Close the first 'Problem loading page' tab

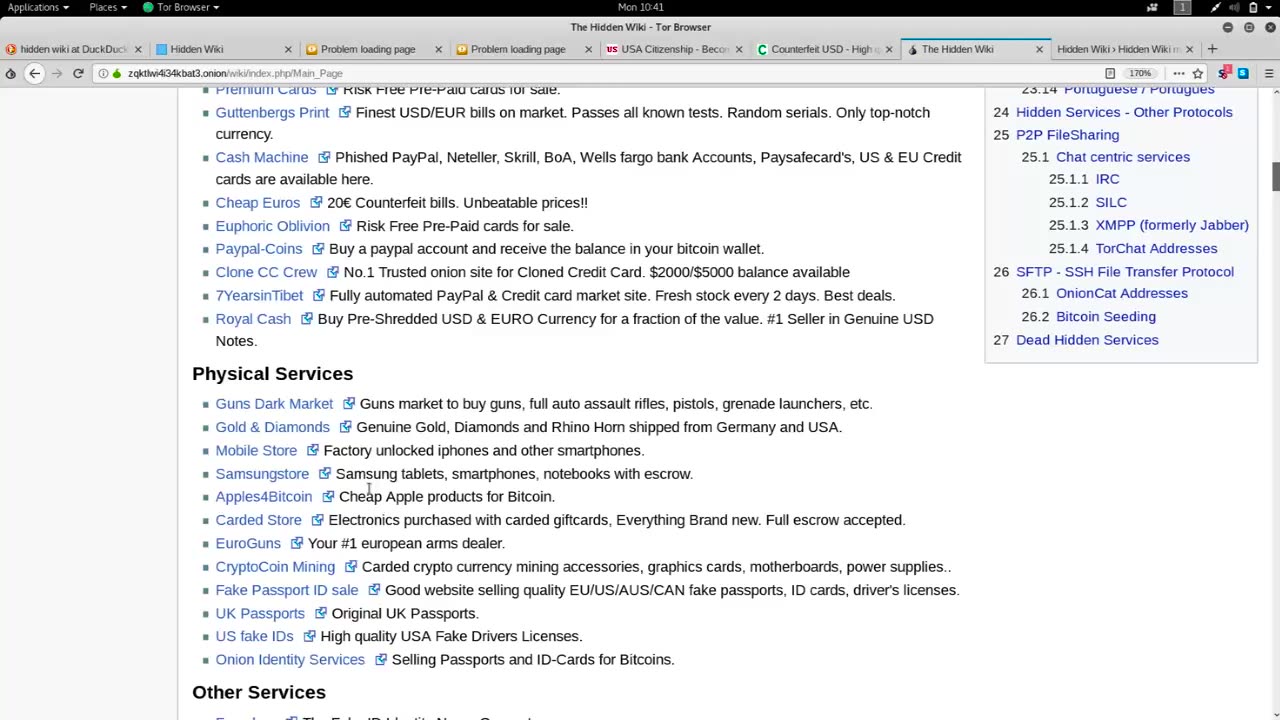(x=438, y=49)
